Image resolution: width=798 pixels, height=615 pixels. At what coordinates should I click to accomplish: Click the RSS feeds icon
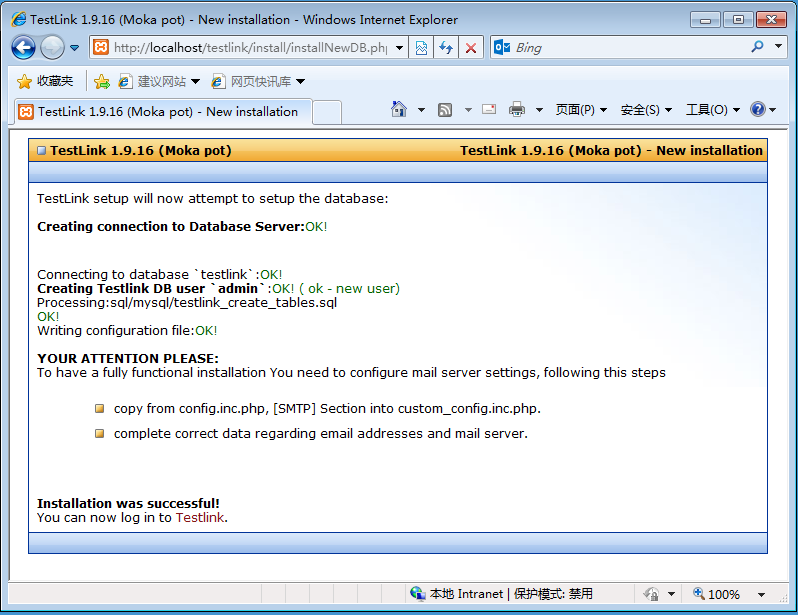pos(445,109)
